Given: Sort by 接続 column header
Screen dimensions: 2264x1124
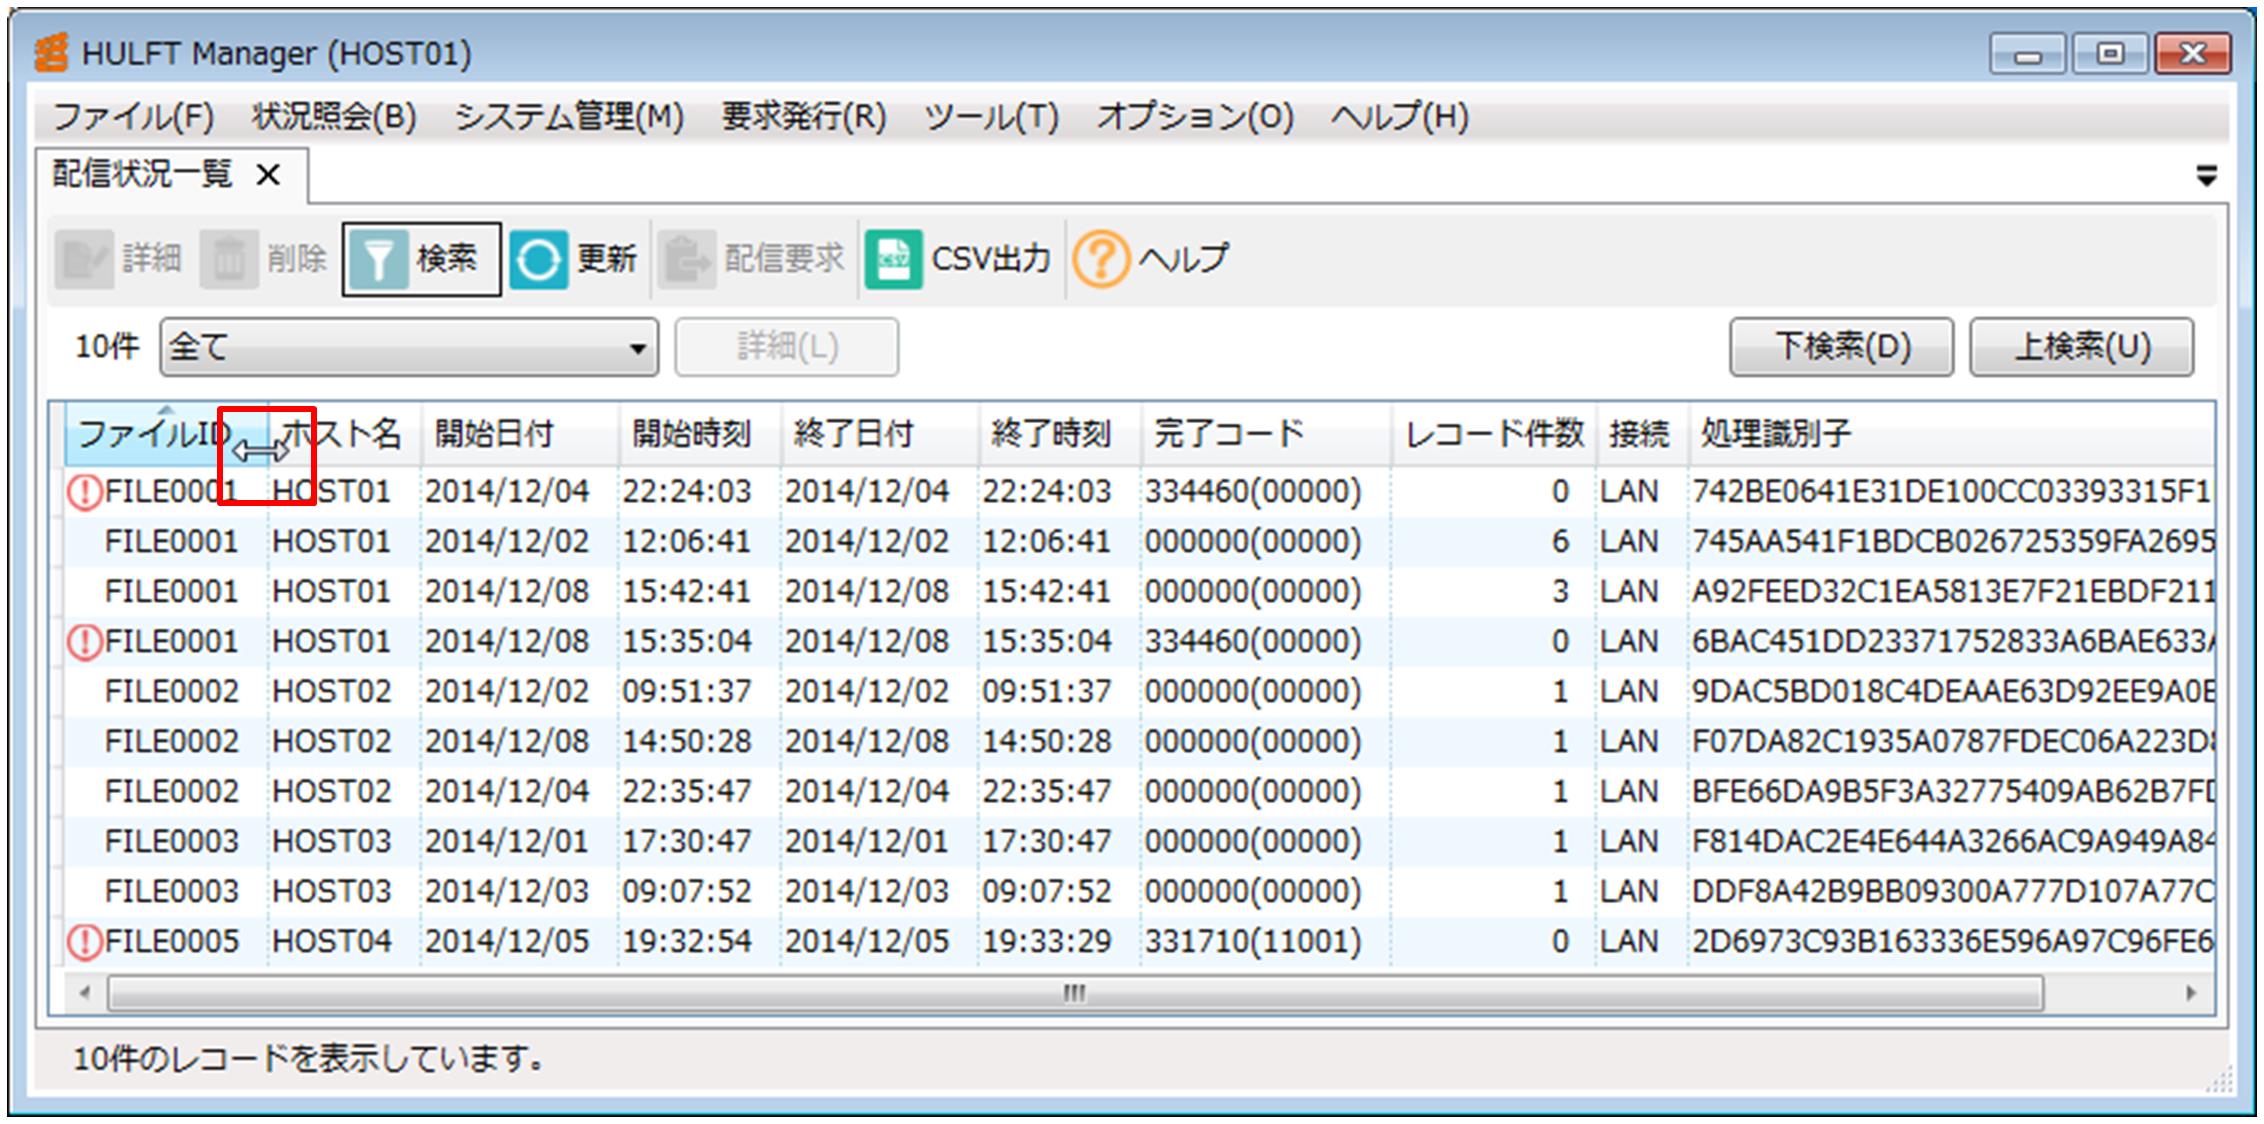Looking at the screenshot, I should [1642, 434].
